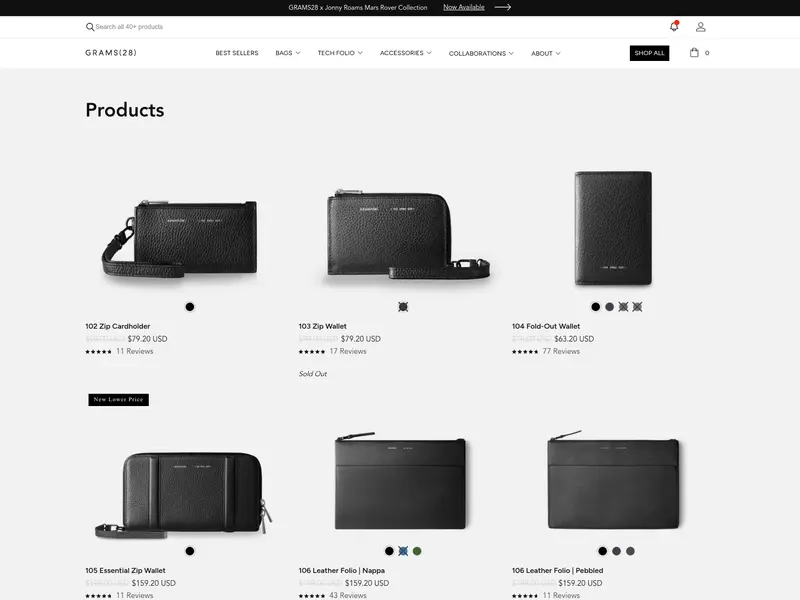Expand the Tech Folio dropdown menu
The height and width of the screenshot is (600, 800).
tap(340, 53)
